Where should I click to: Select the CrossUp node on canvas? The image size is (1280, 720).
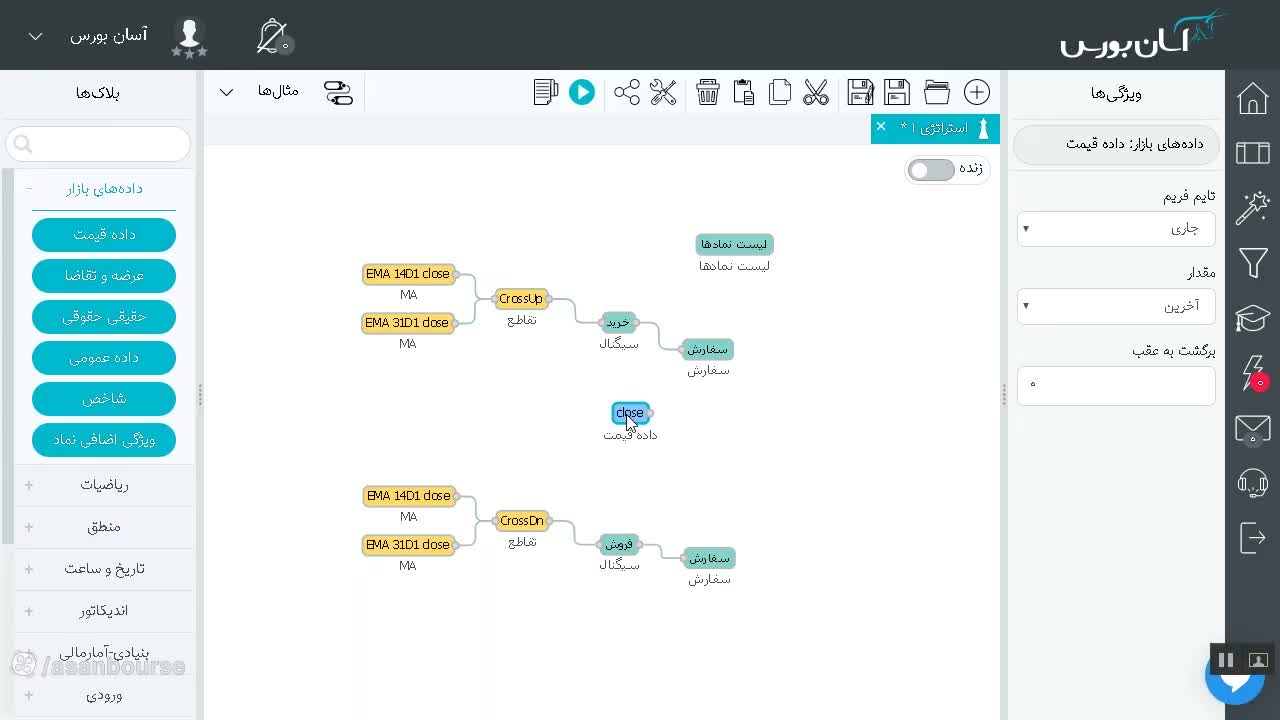click(x=521, y=299)
